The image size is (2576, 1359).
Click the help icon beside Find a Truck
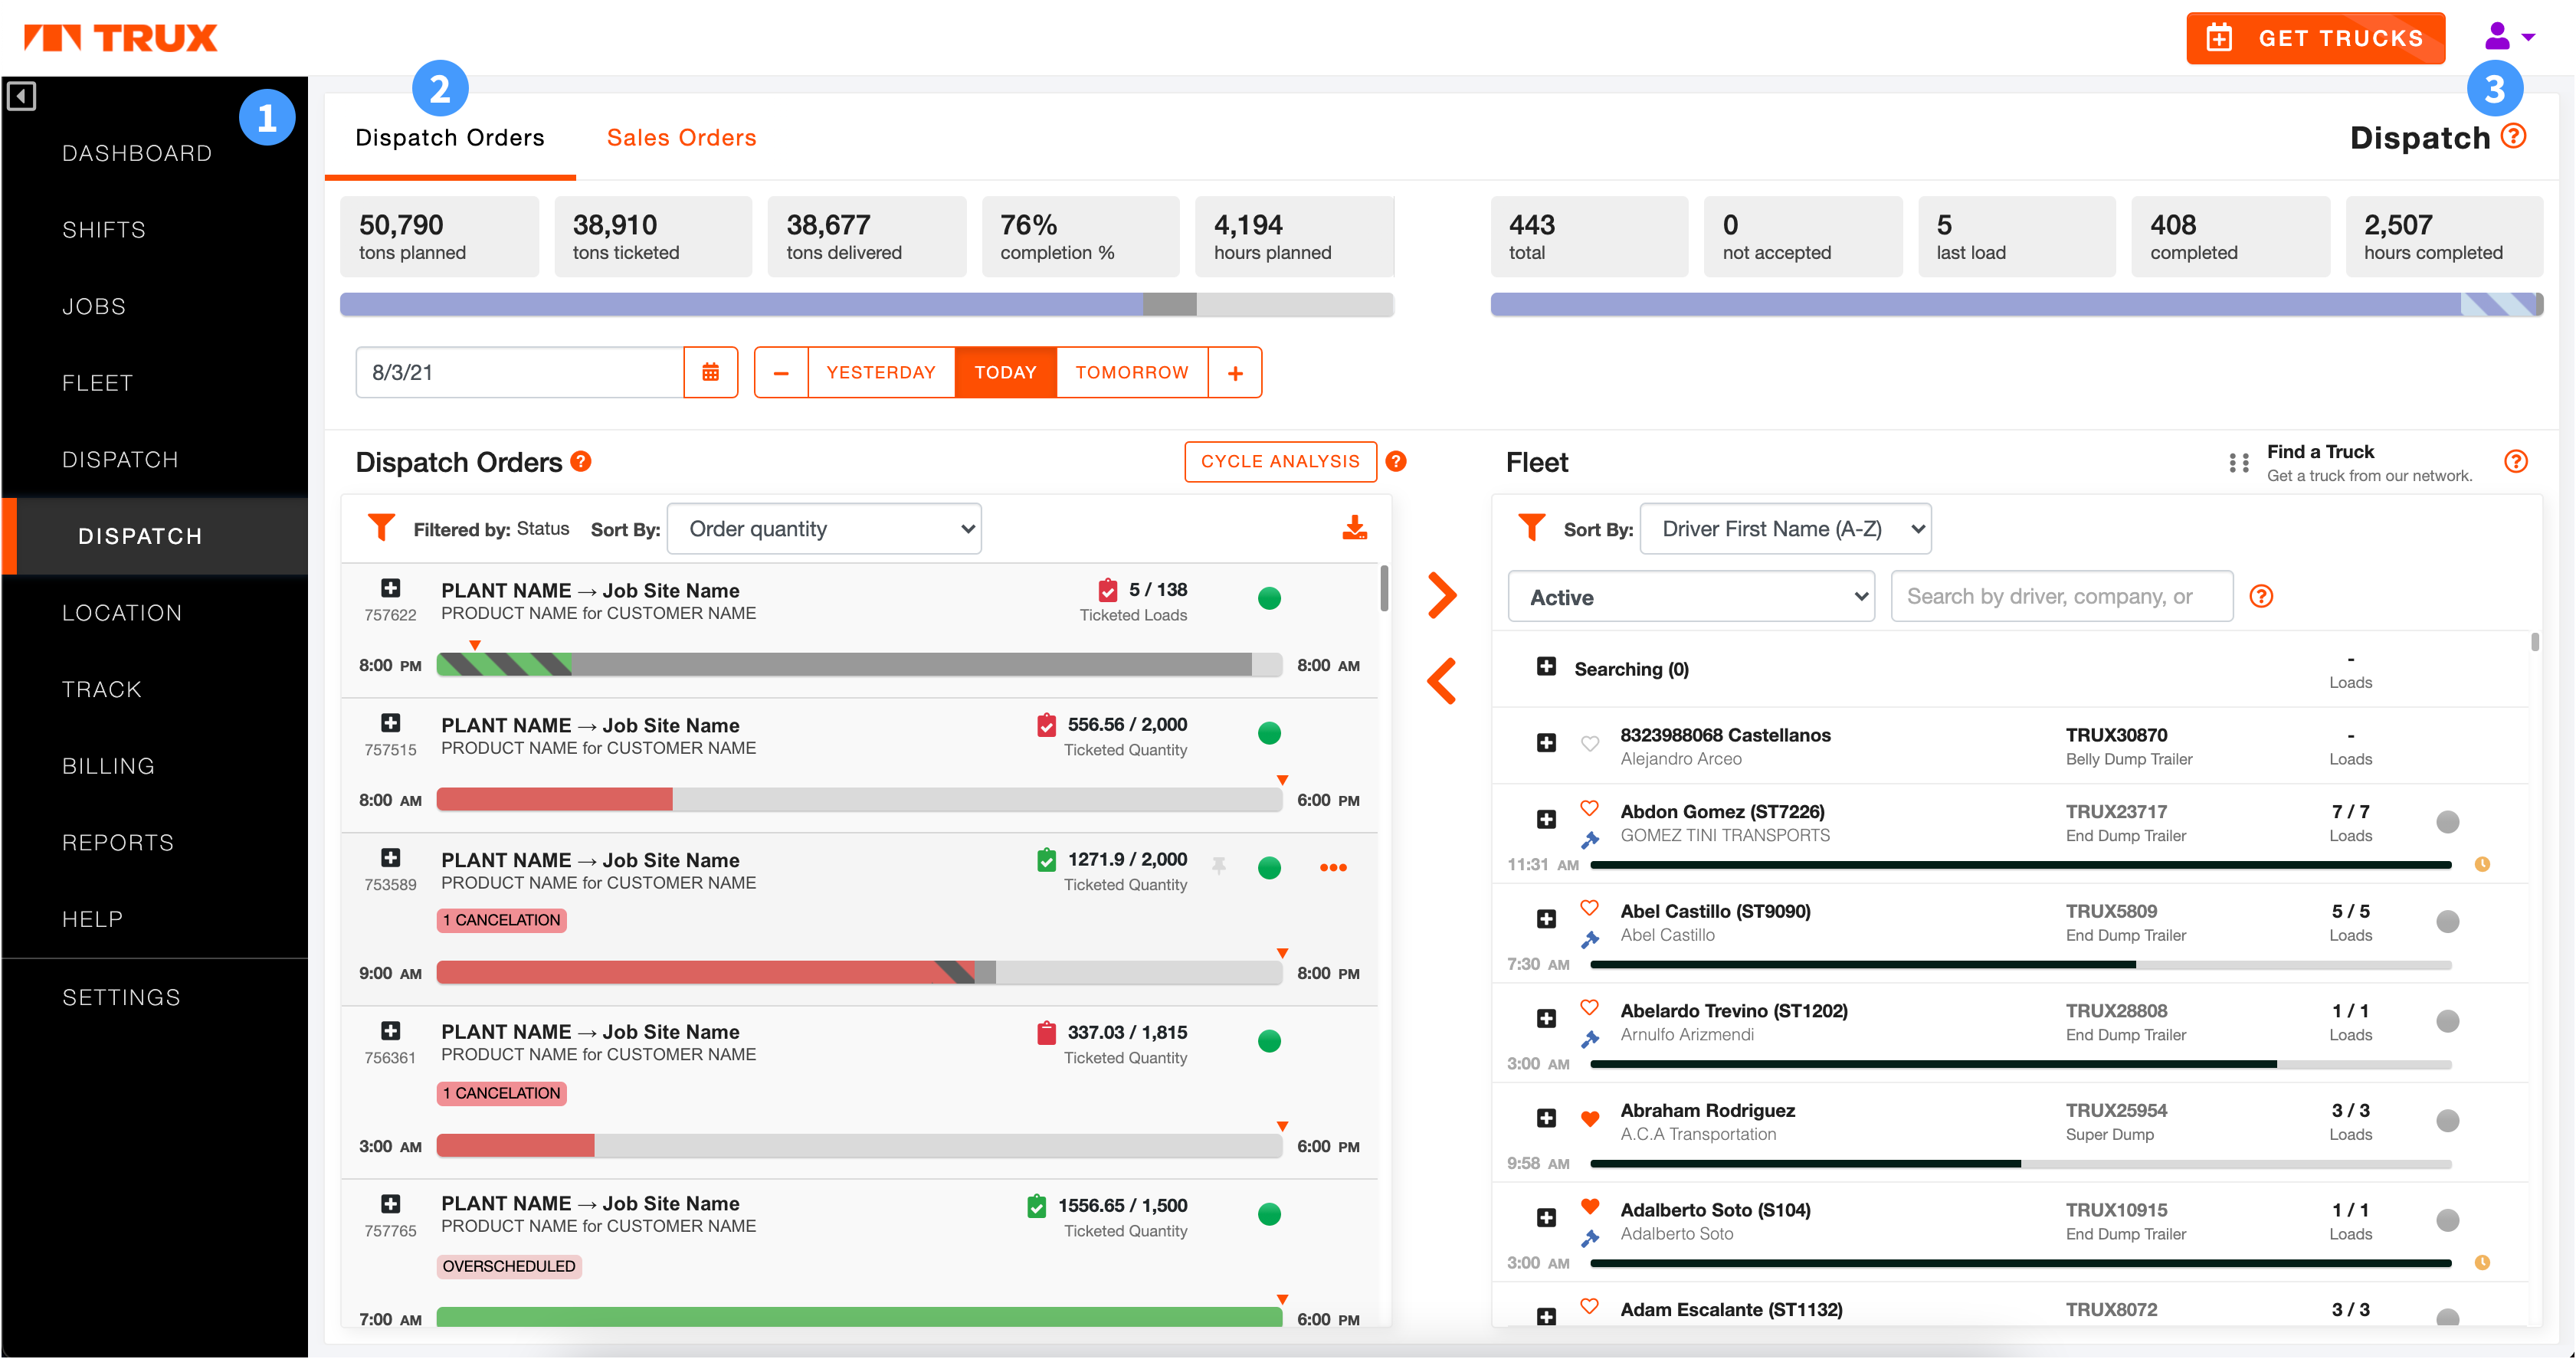point(2515,461)
